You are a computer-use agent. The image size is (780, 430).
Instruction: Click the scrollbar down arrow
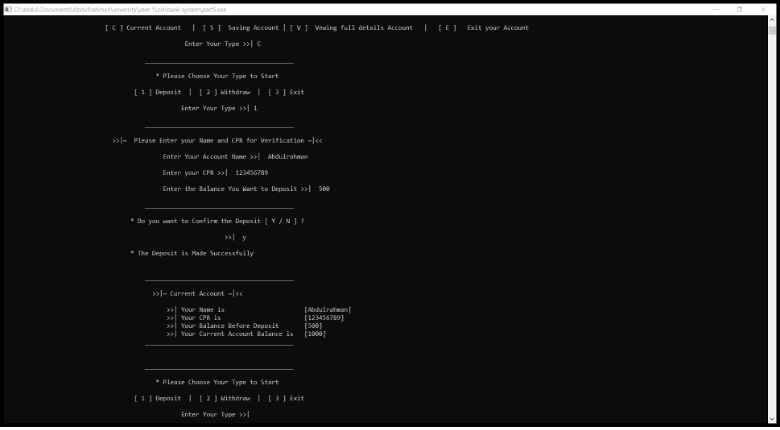tap(772, 419)
